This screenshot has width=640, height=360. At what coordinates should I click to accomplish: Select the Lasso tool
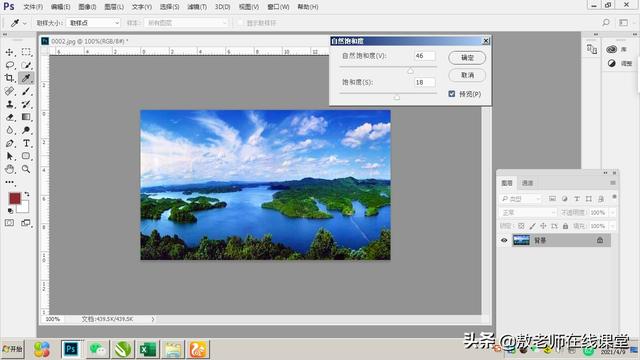(x=10, y=65)
